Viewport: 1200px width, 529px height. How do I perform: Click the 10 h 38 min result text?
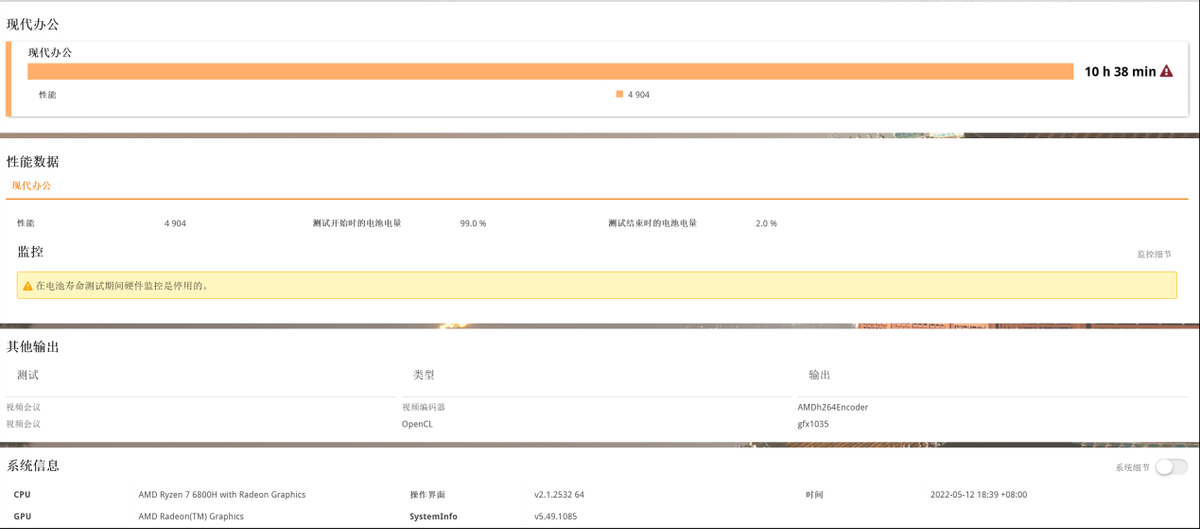click(x=1120, y=72)
